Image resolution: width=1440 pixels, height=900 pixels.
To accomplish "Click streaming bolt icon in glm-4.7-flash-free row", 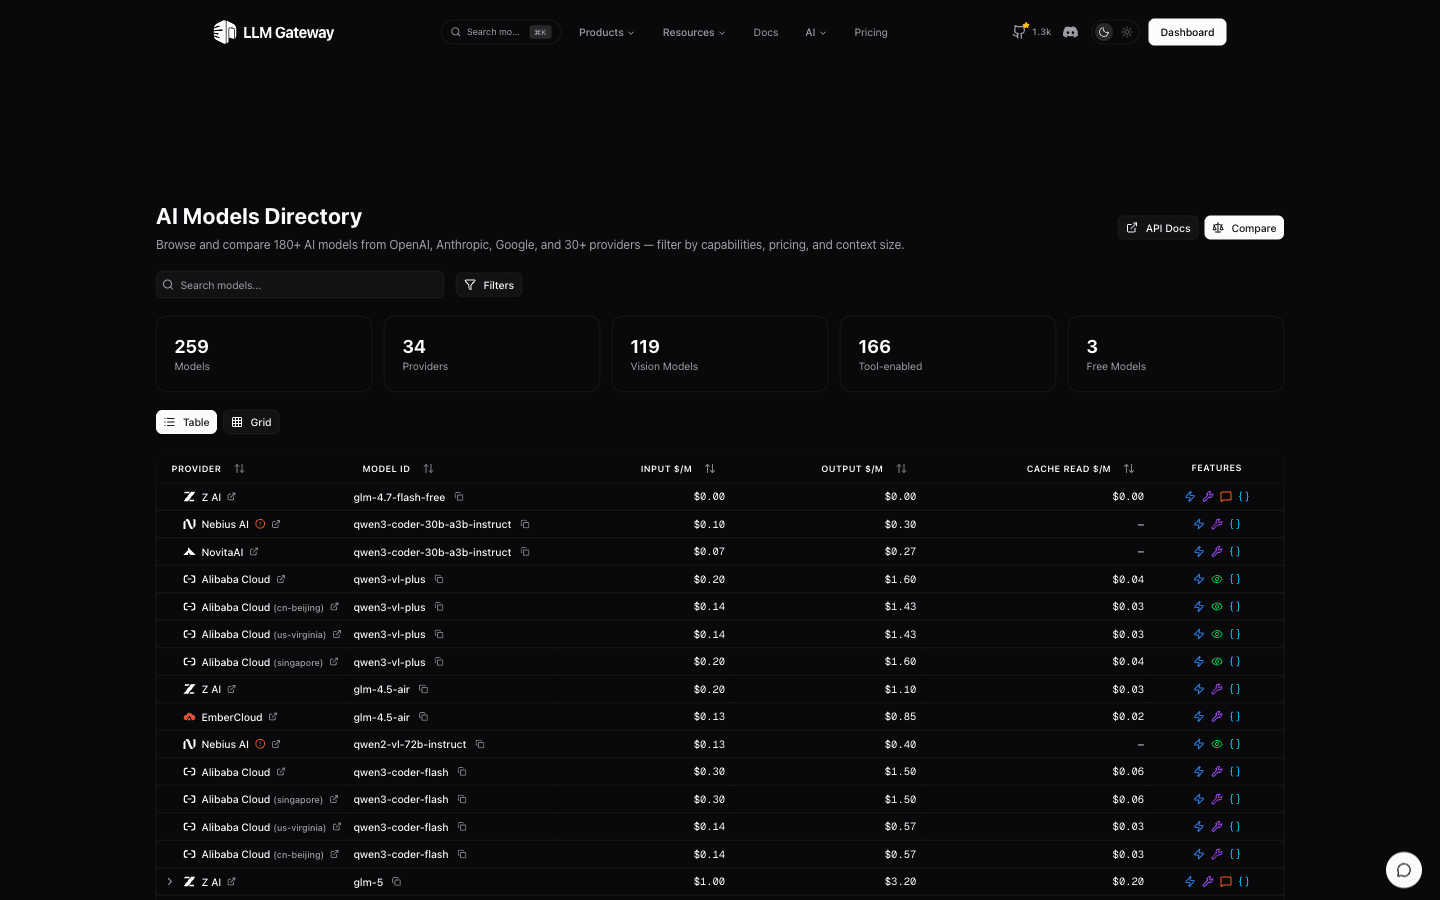I will click(1190, 497).
